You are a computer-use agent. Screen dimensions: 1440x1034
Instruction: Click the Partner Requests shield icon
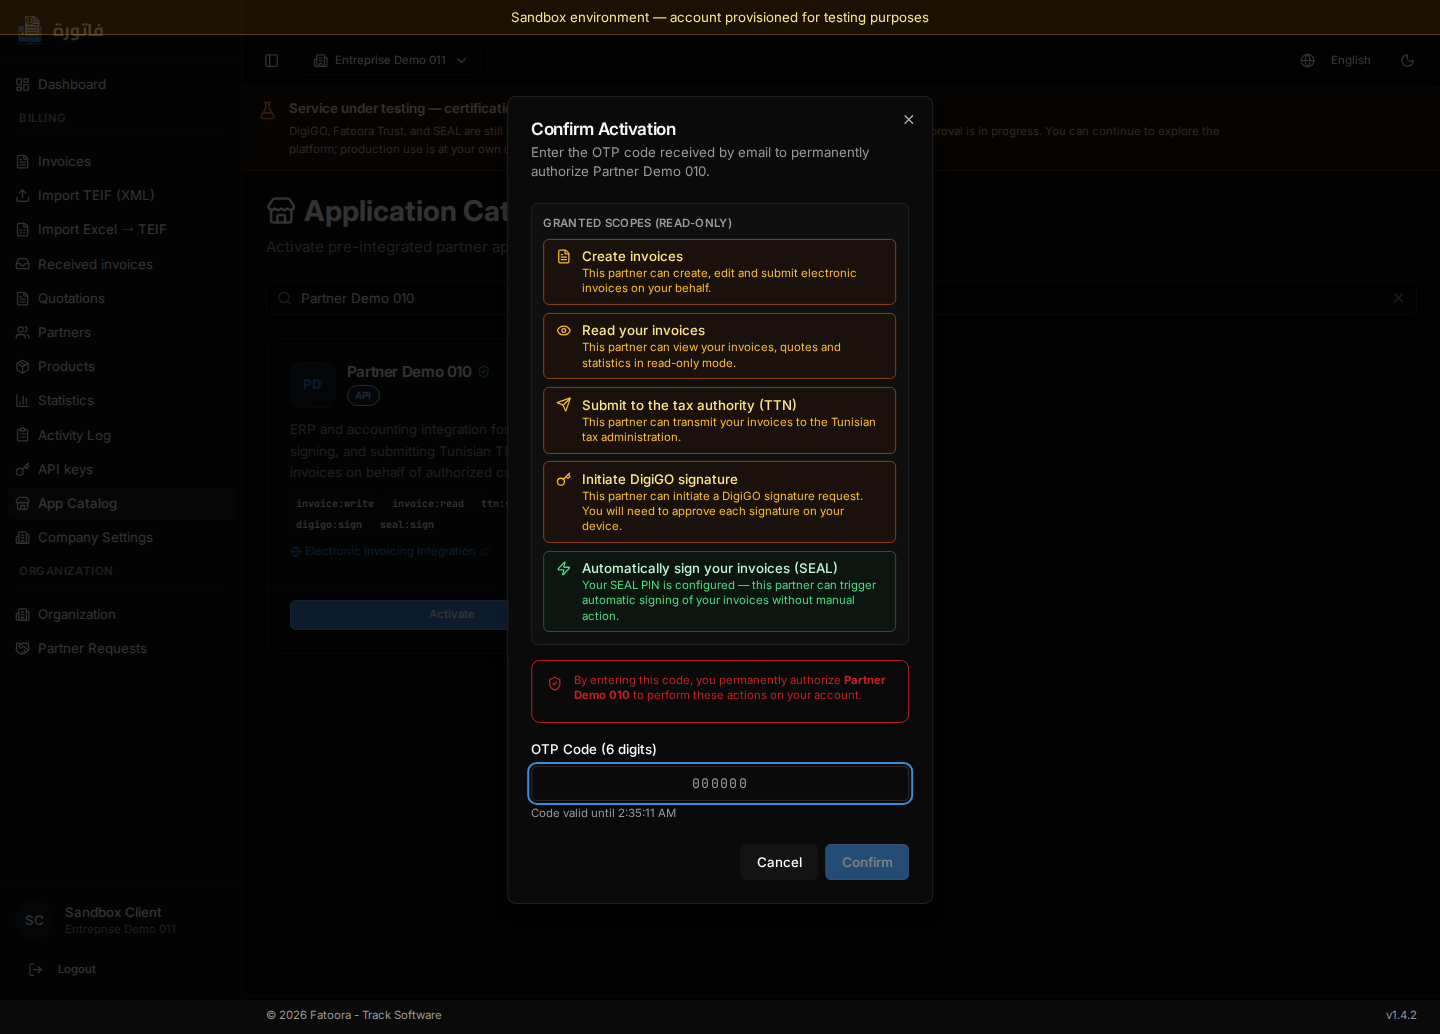tap(23, 648)
